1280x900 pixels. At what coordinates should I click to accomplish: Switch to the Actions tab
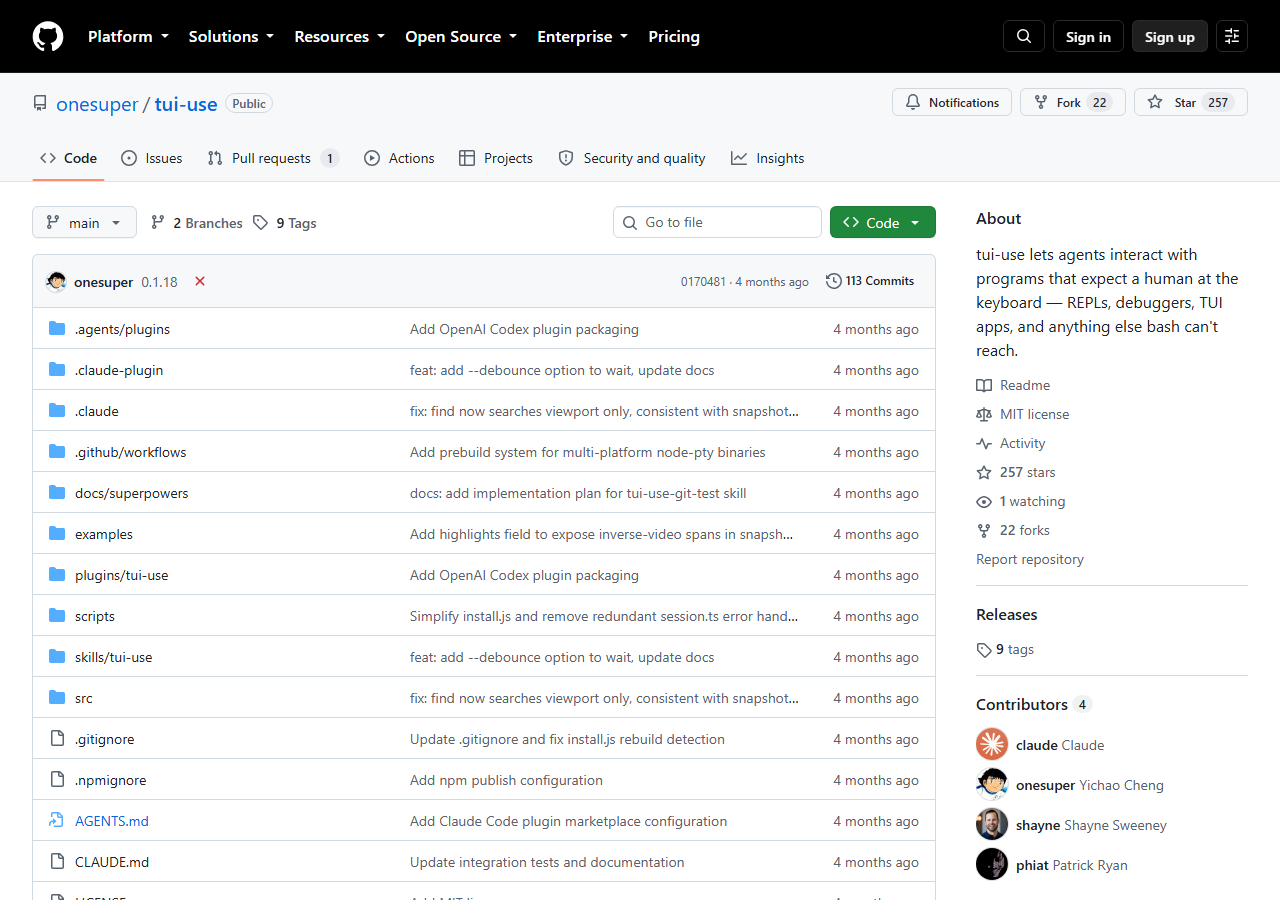coord(399,158)
